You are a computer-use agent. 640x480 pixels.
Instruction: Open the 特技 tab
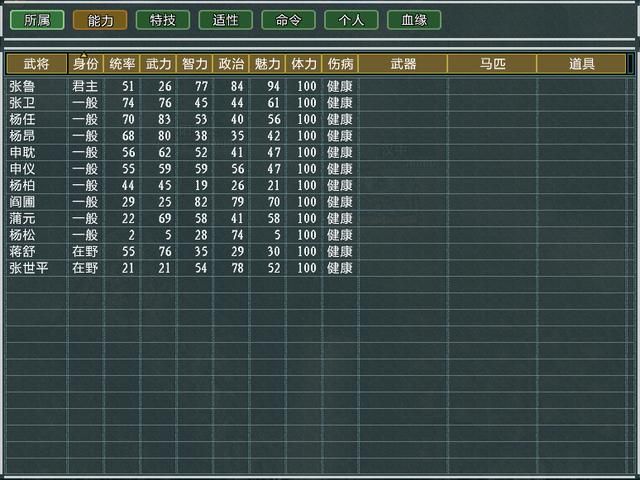coord(162,20)
